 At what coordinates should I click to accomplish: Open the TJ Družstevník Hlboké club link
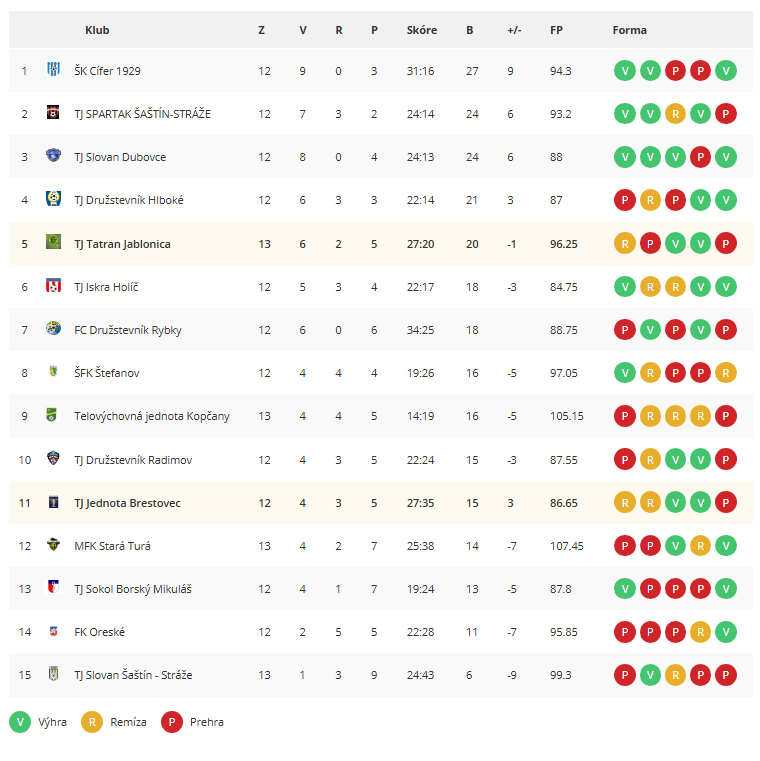[x=129, y=200]
